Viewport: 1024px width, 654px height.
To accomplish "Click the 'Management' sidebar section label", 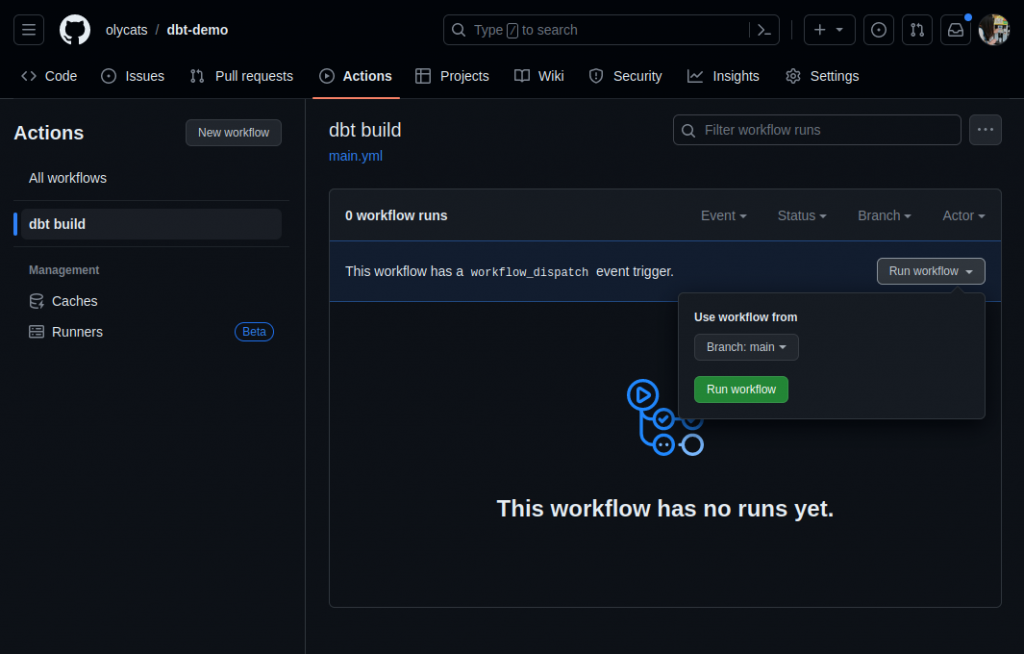I will 64,270.
